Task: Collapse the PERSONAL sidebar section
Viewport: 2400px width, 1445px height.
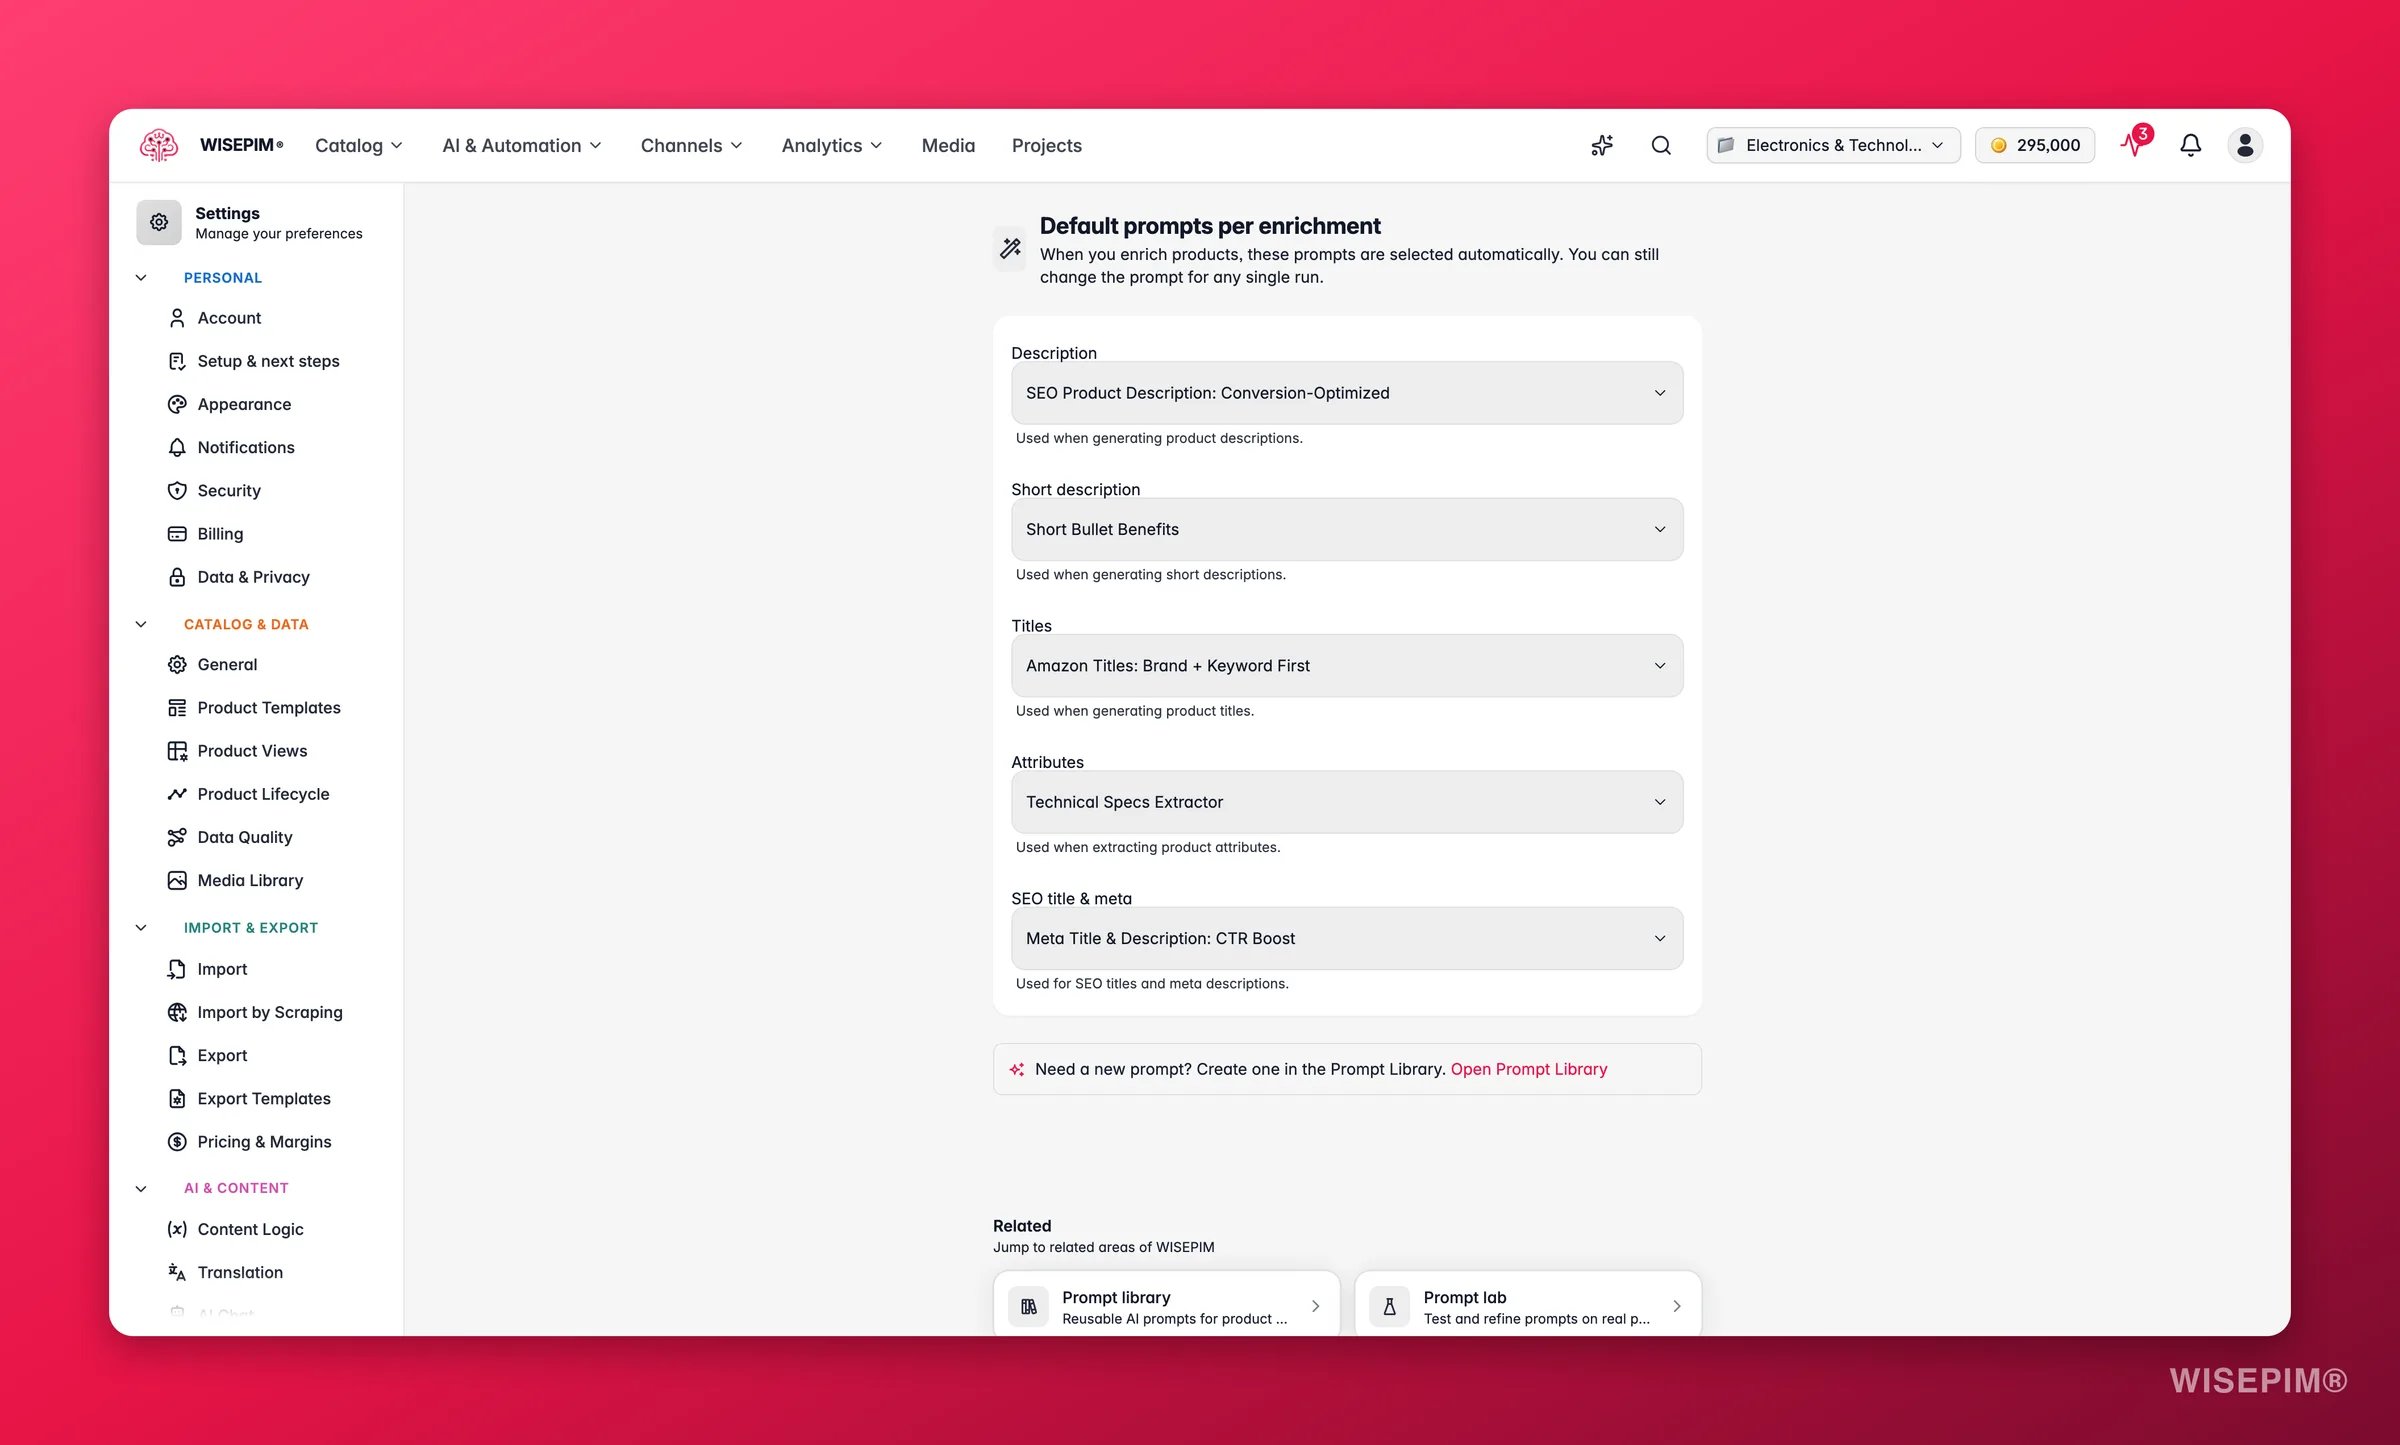Action: pyautogui.click(x=141, y=278)
